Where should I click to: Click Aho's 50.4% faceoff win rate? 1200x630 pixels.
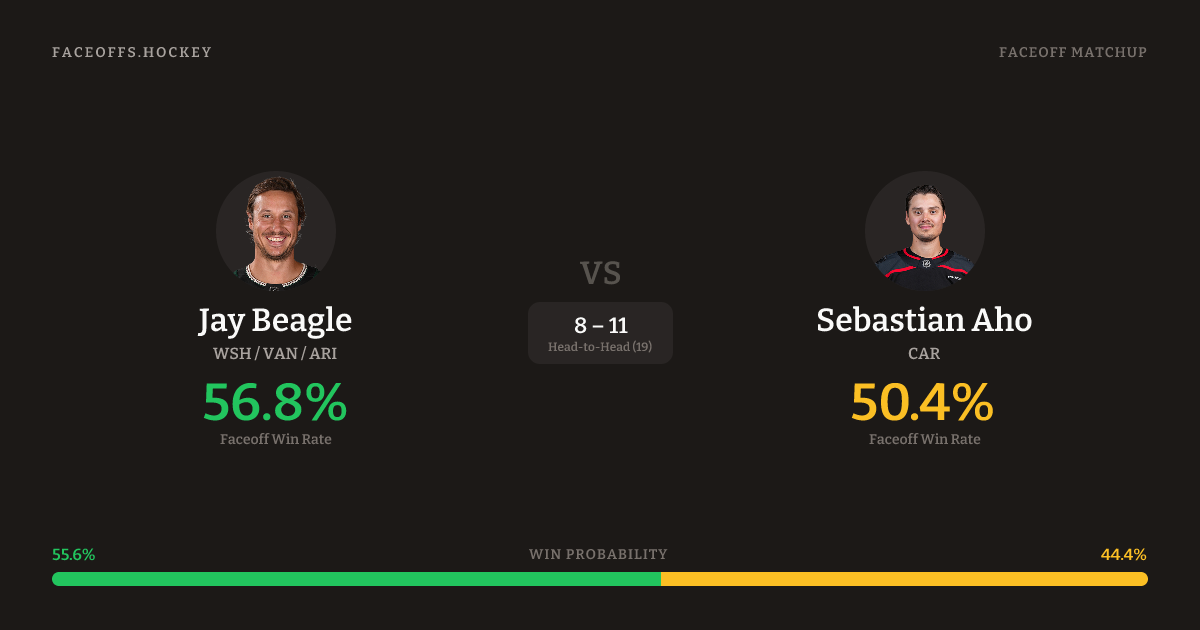922,402
